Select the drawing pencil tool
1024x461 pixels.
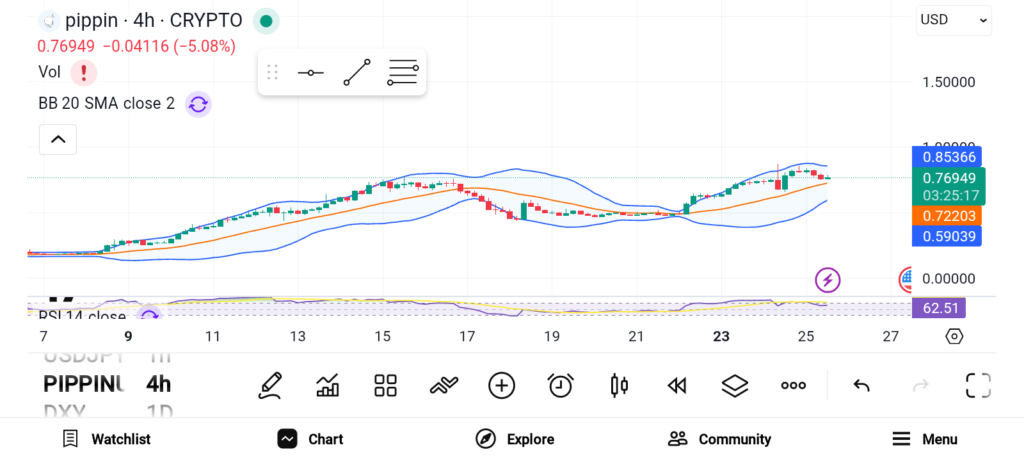[269, 385]
